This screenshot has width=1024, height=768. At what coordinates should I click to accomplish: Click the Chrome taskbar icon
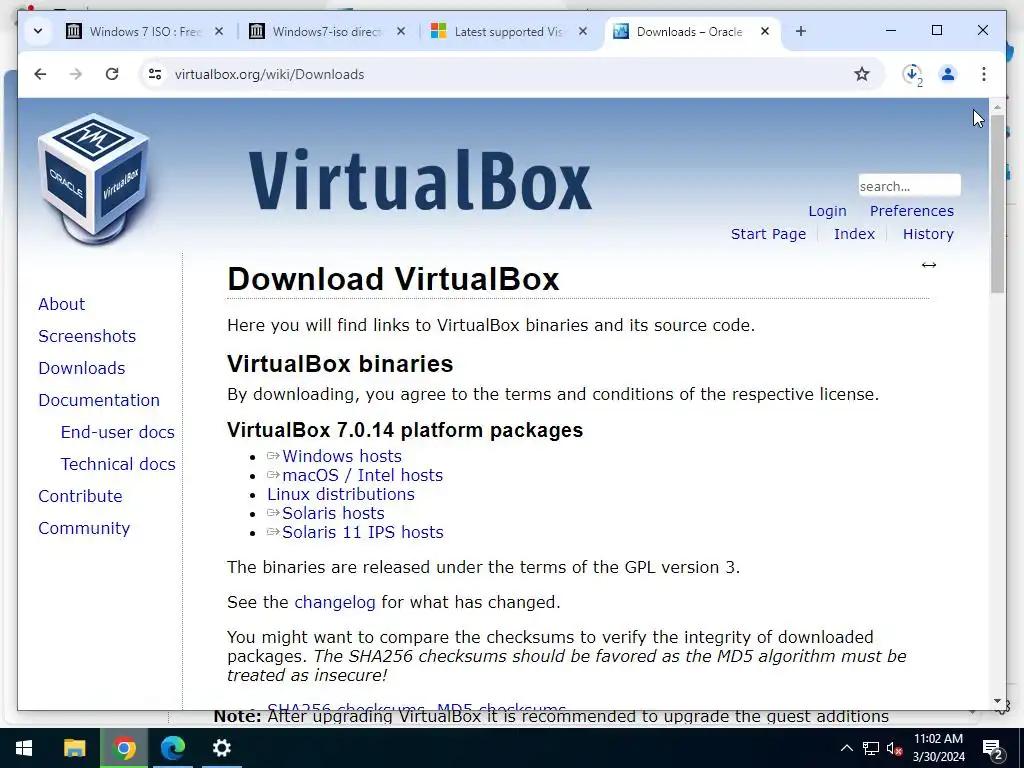pos(124,748)
